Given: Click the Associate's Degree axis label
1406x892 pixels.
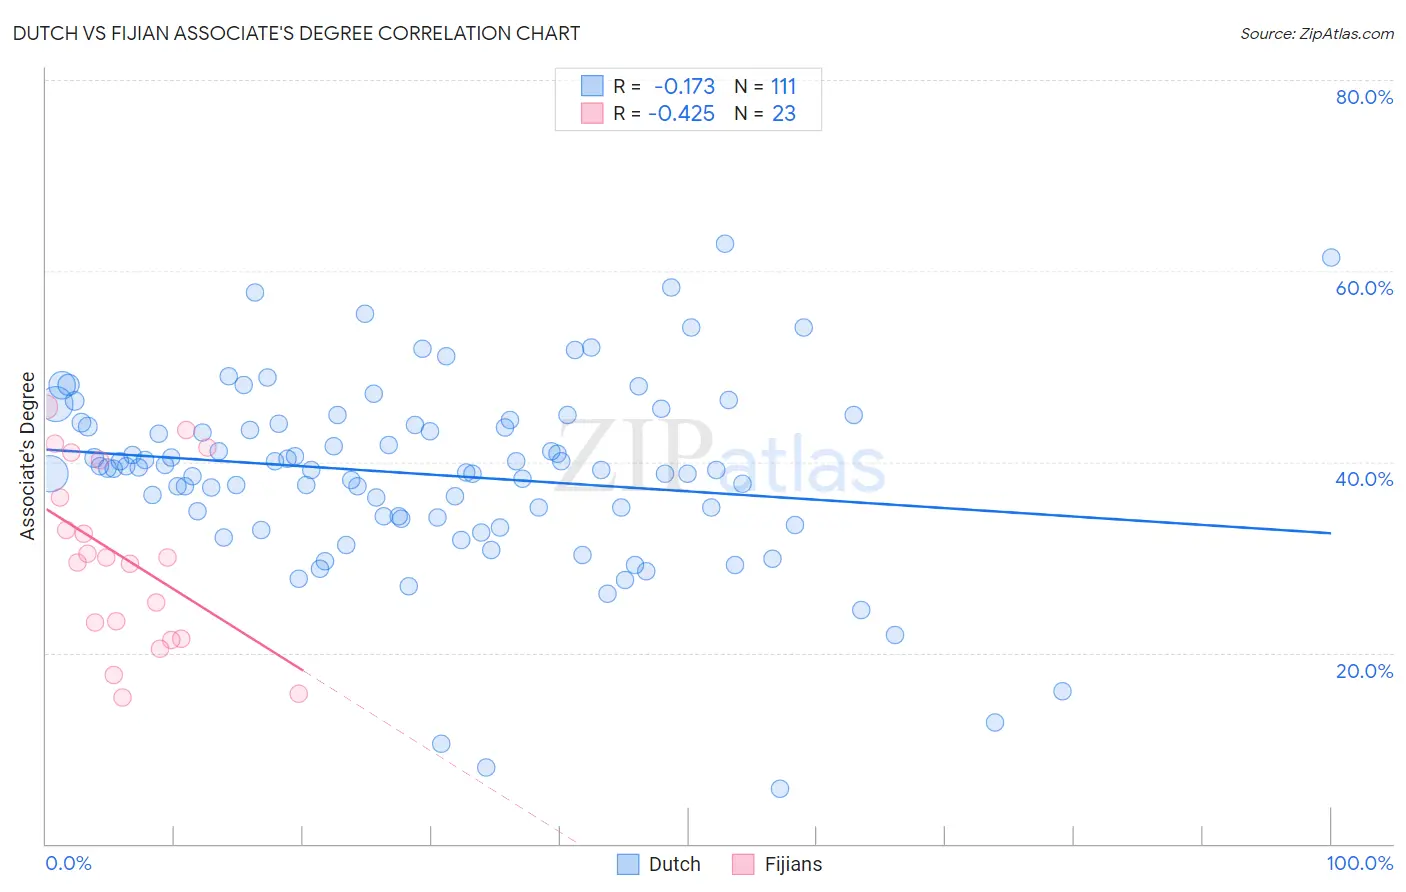Looking at the screenshot, I should [27, 456].
